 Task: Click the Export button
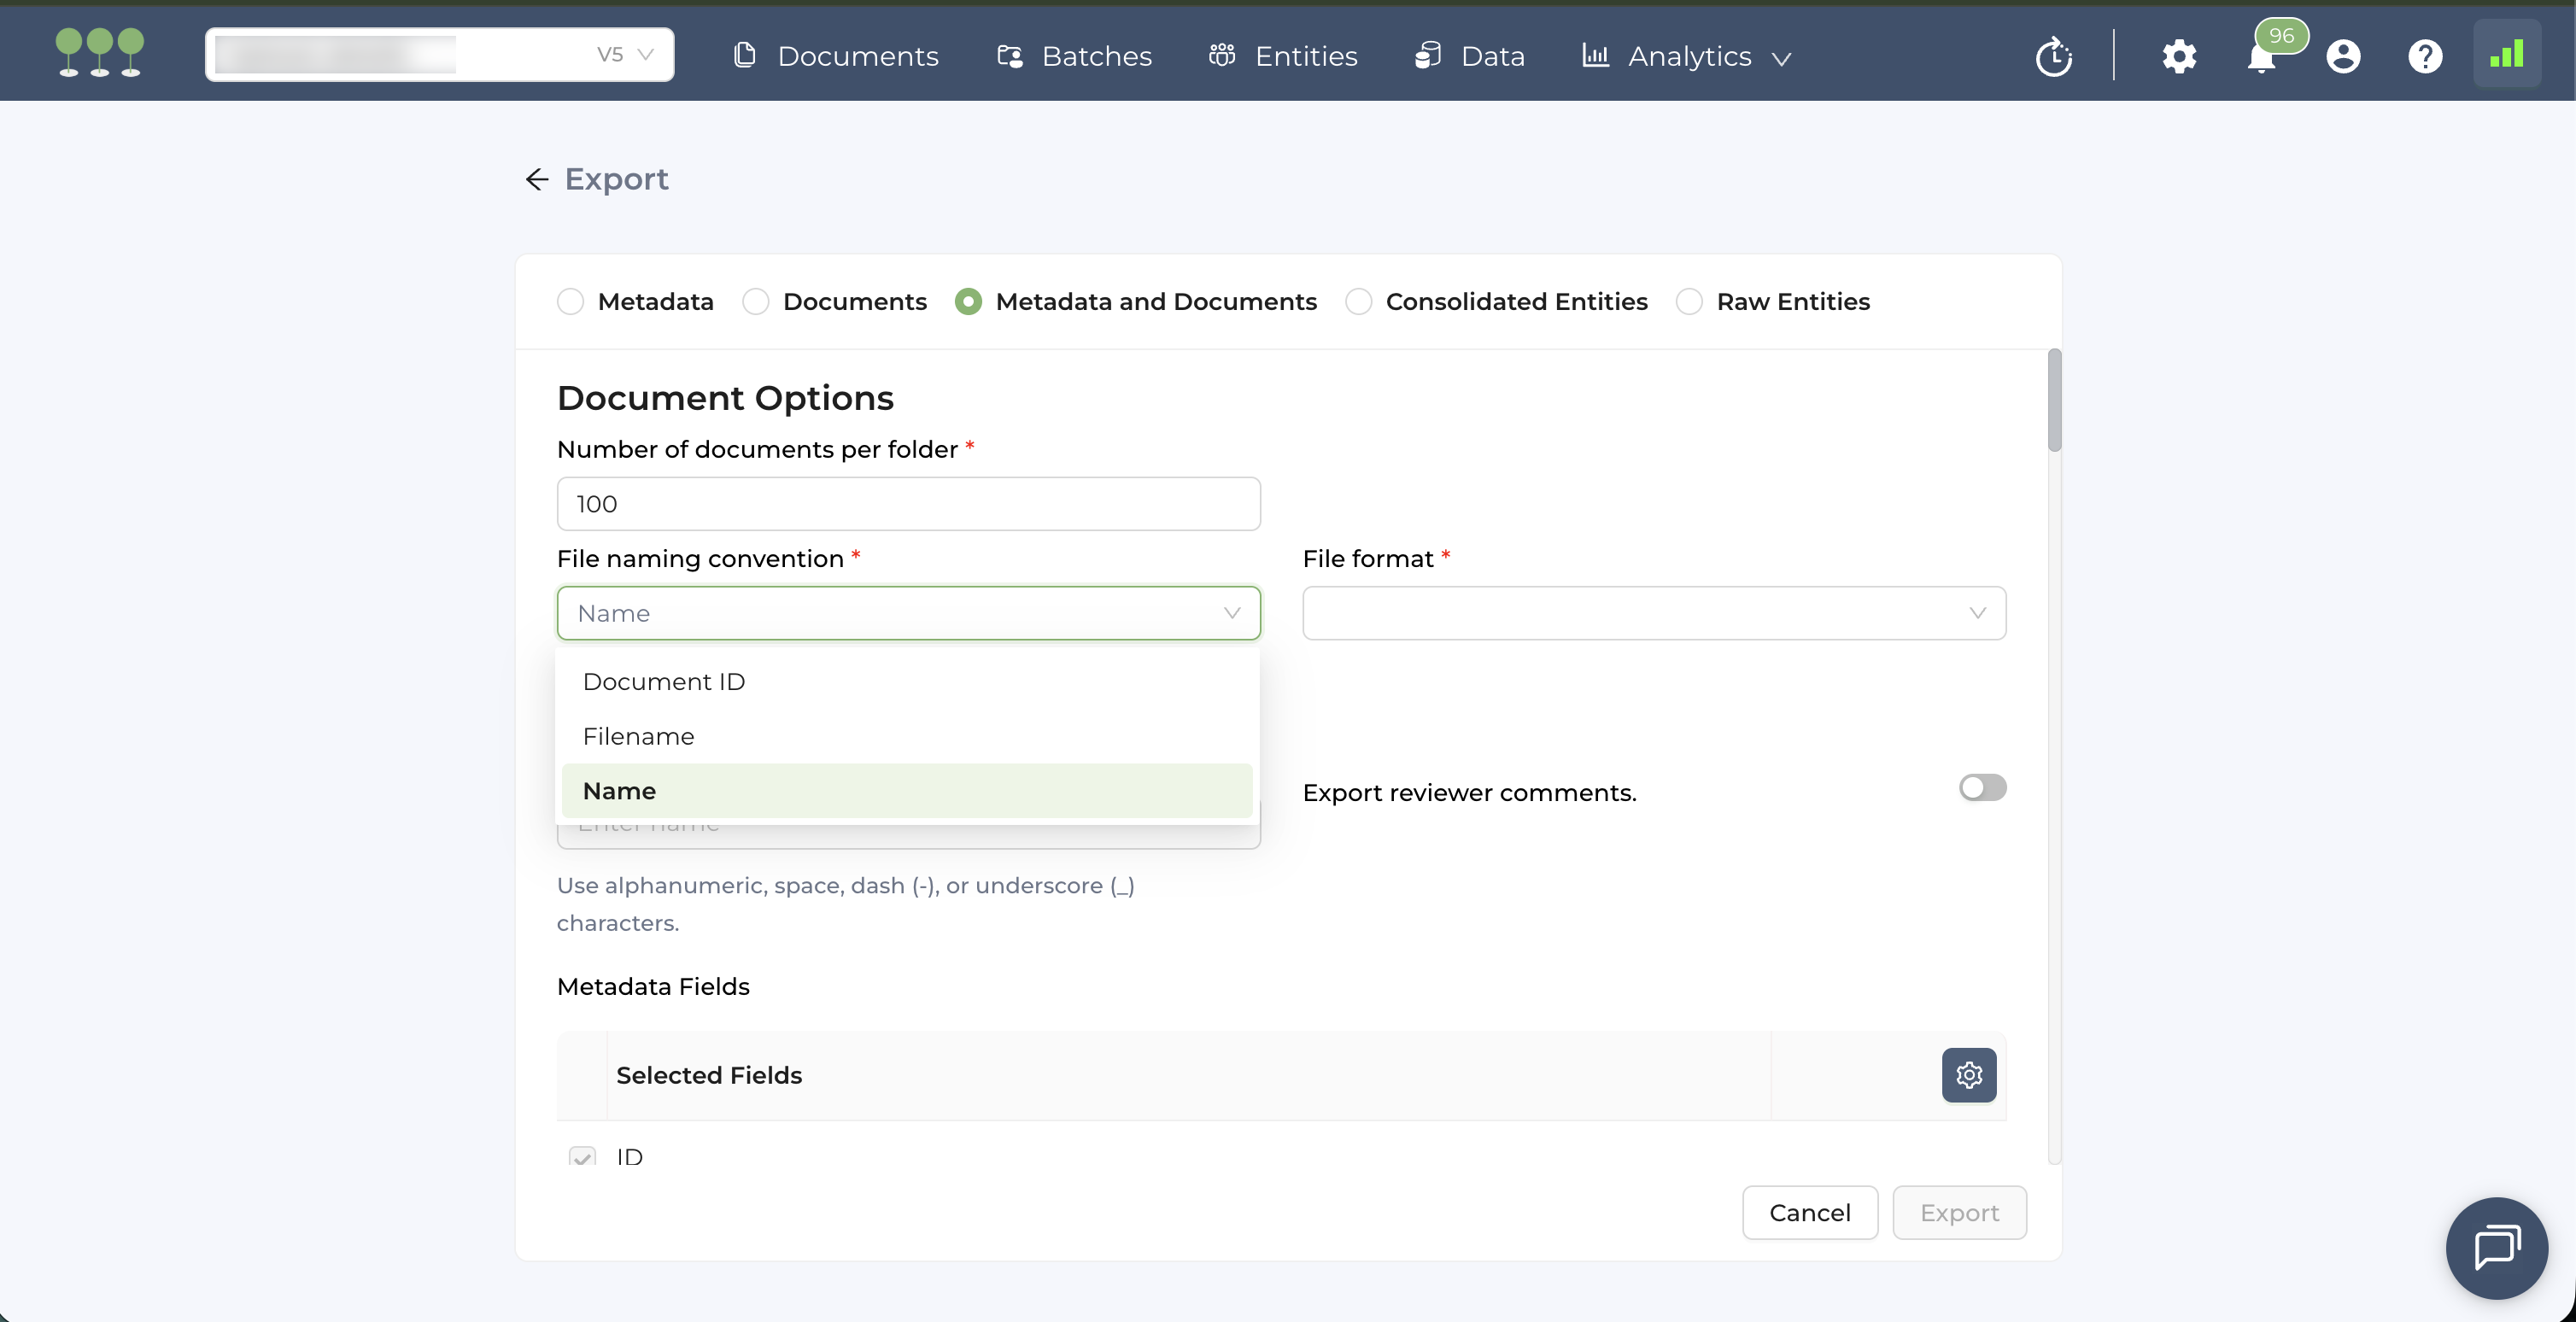[1959, 1213]
